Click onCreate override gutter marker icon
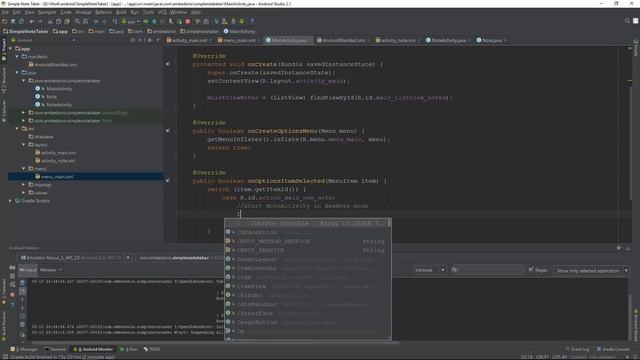 tap(168, 64)
